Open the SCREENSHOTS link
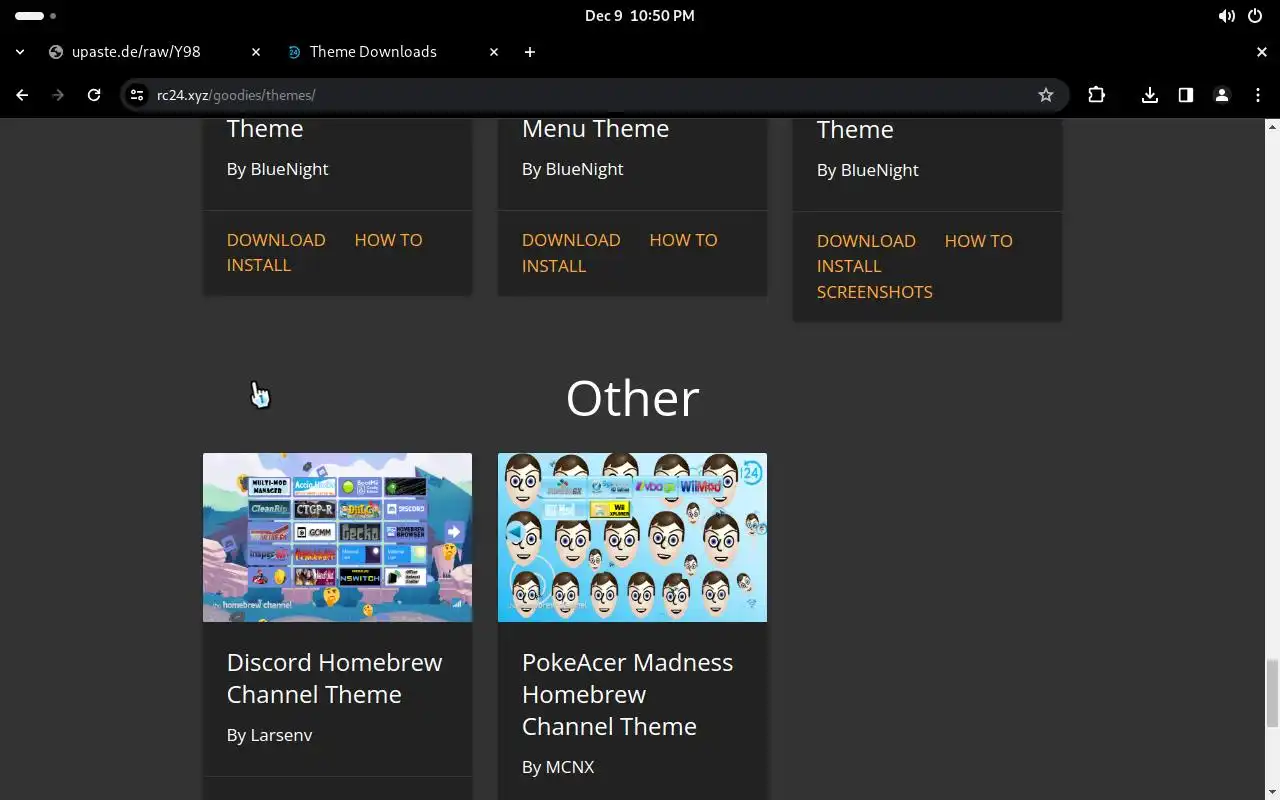Viewport: 1280px width, 800px height. [875, 292]
